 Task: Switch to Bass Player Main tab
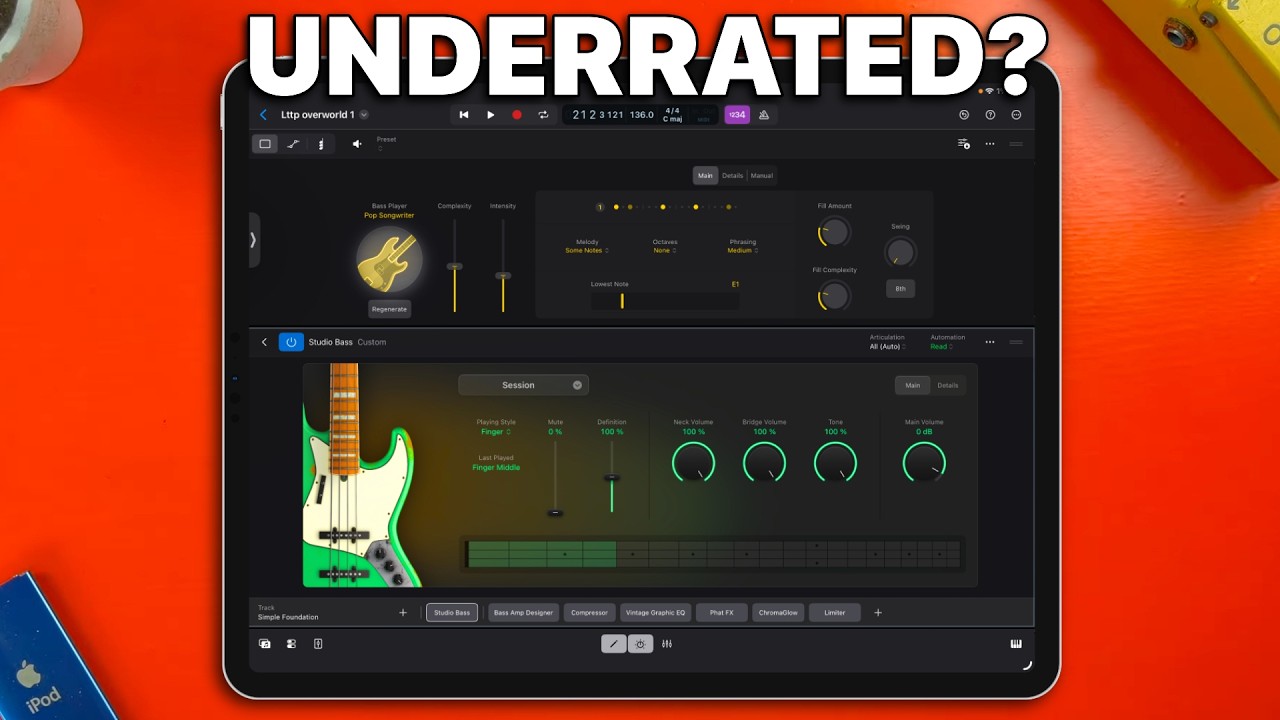tap(706, 175)
